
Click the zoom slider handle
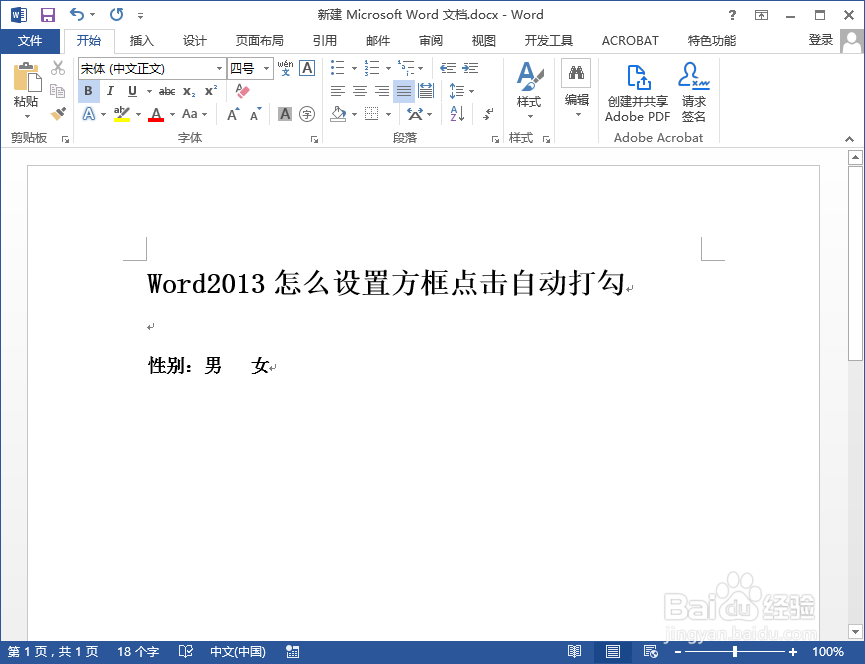point(735,652)
